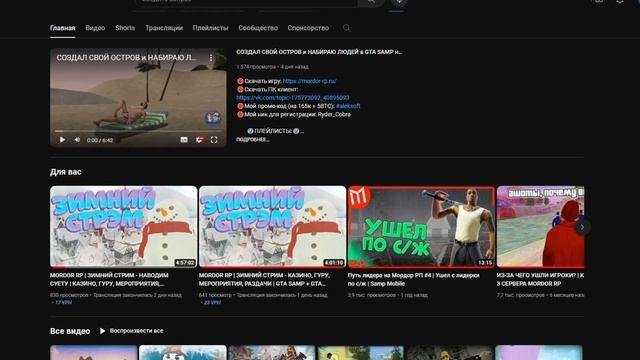Click the 13:15 duration badge
The height and width of the screenshot is (360, 640).
click(x=485, y=262)
